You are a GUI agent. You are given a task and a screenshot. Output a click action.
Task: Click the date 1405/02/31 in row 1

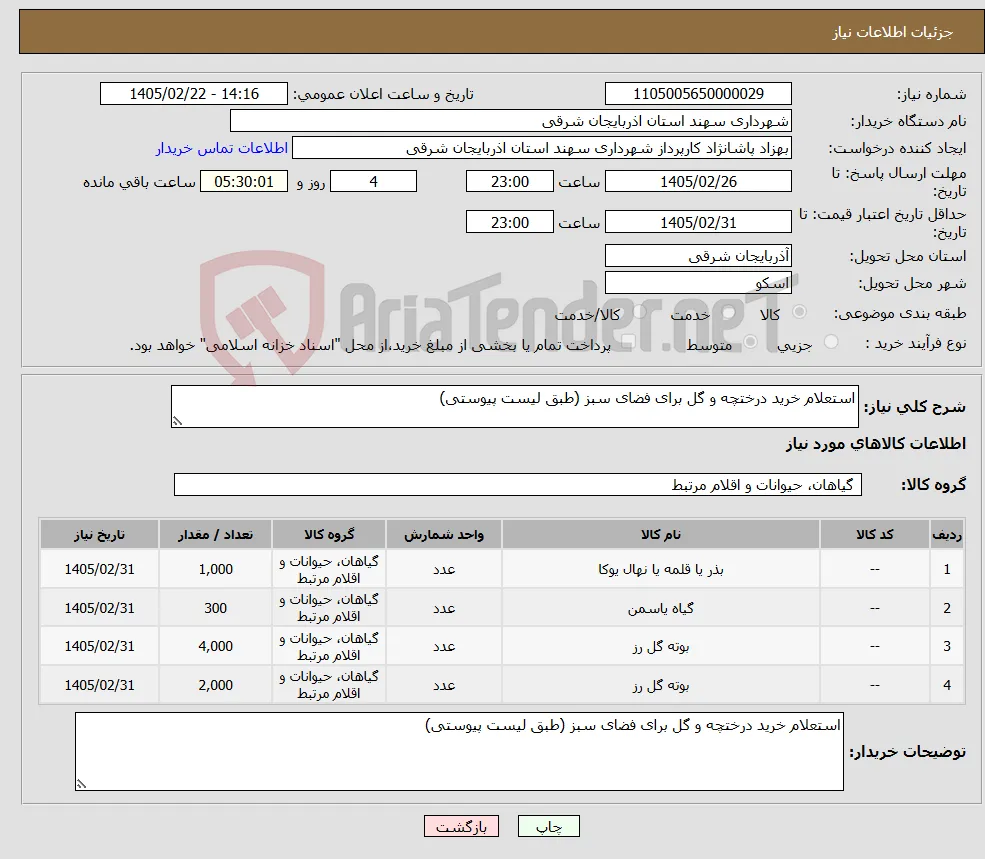pyautogui.click(x=99, y=569)
